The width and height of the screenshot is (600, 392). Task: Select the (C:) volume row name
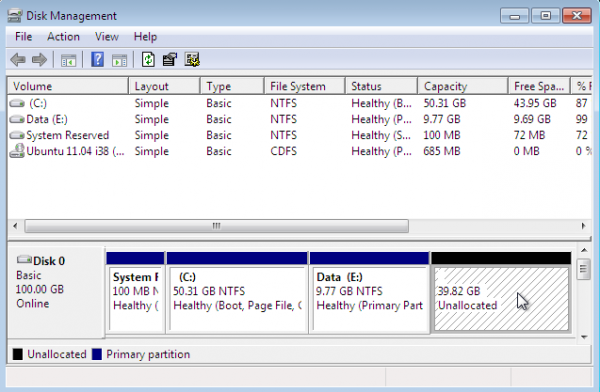click(x=38, y=103)
